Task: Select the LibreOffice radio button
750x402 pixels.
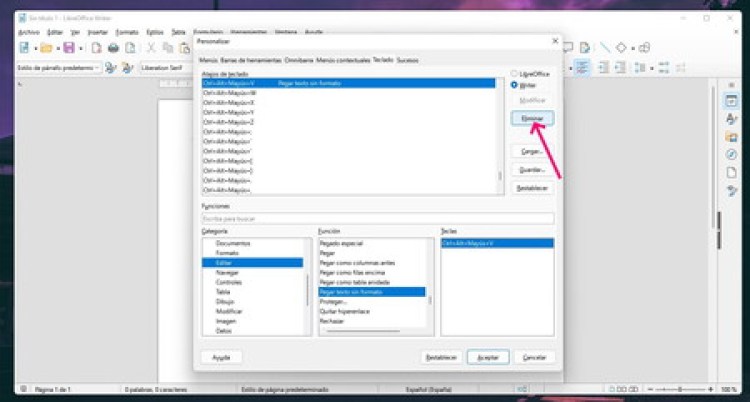Action: [514, 74]
